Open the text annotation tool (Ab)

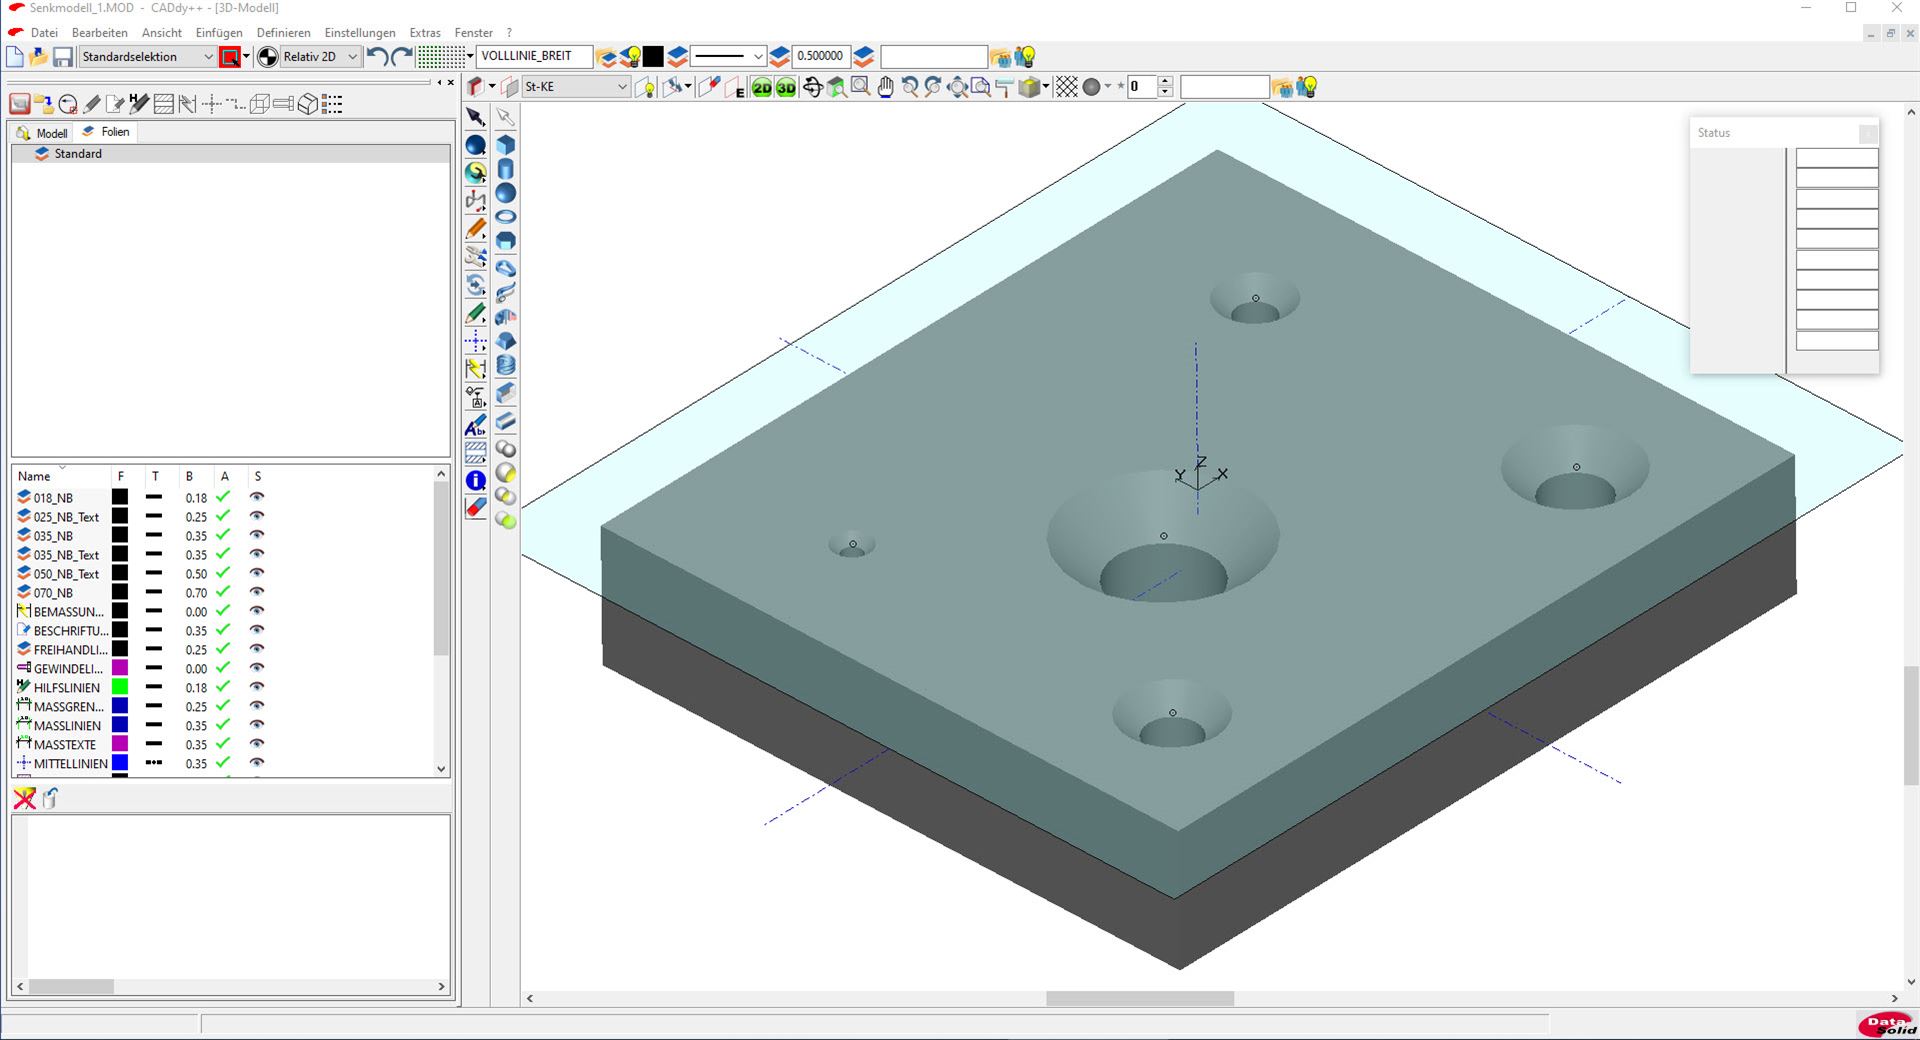point(476,426)
